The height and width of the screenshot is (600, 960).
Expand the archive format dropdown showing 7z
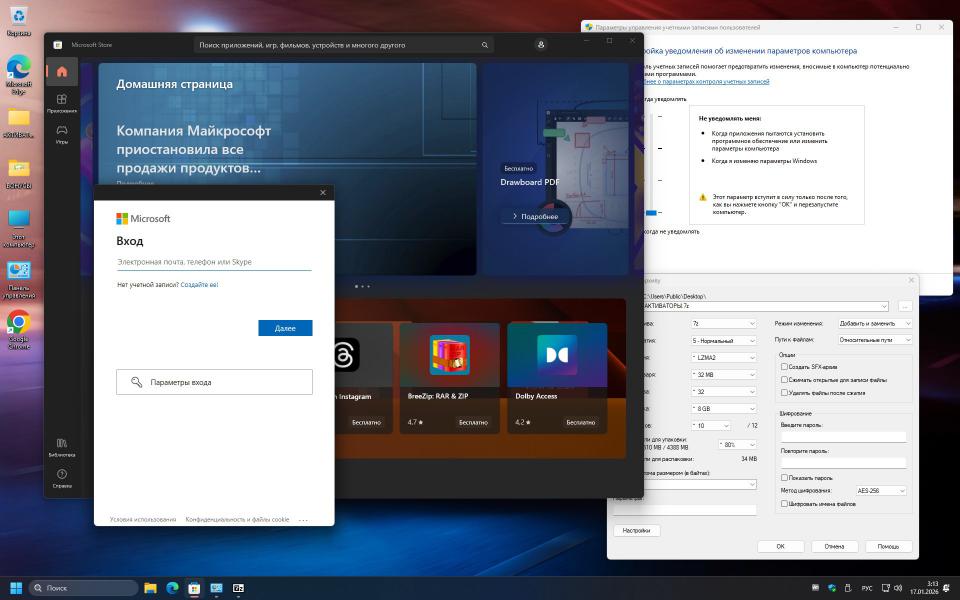click(x=723, y=323)
